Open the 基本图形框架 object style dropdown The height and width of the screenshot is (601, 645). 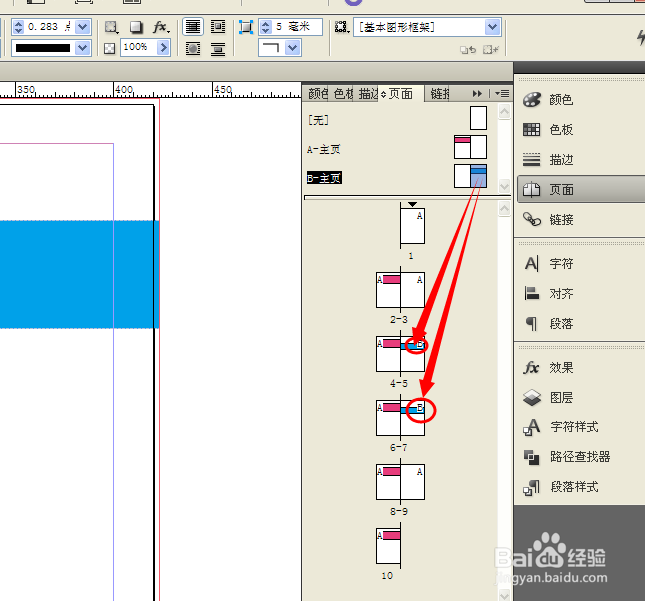coord(492,27)
